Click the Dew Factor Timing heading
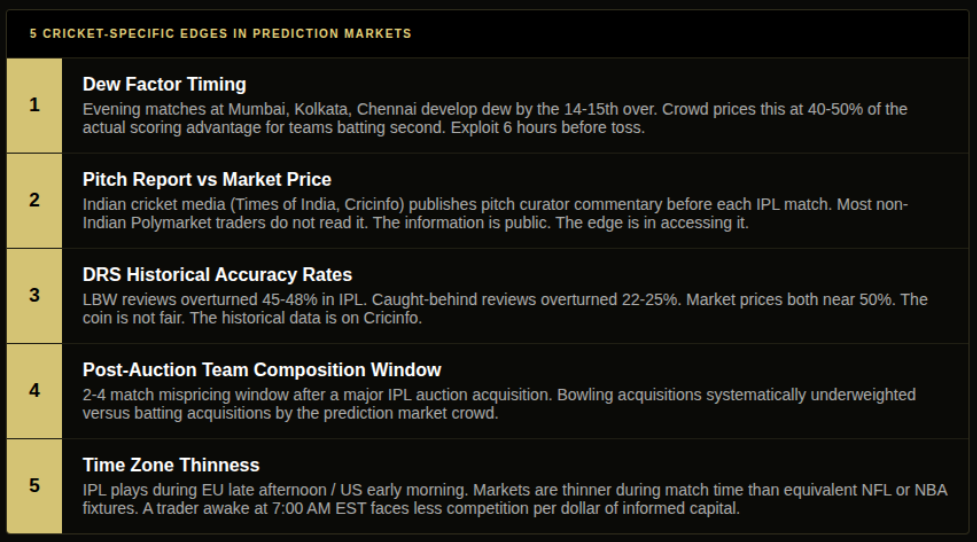Screen dimensions: 977x542 164,84
